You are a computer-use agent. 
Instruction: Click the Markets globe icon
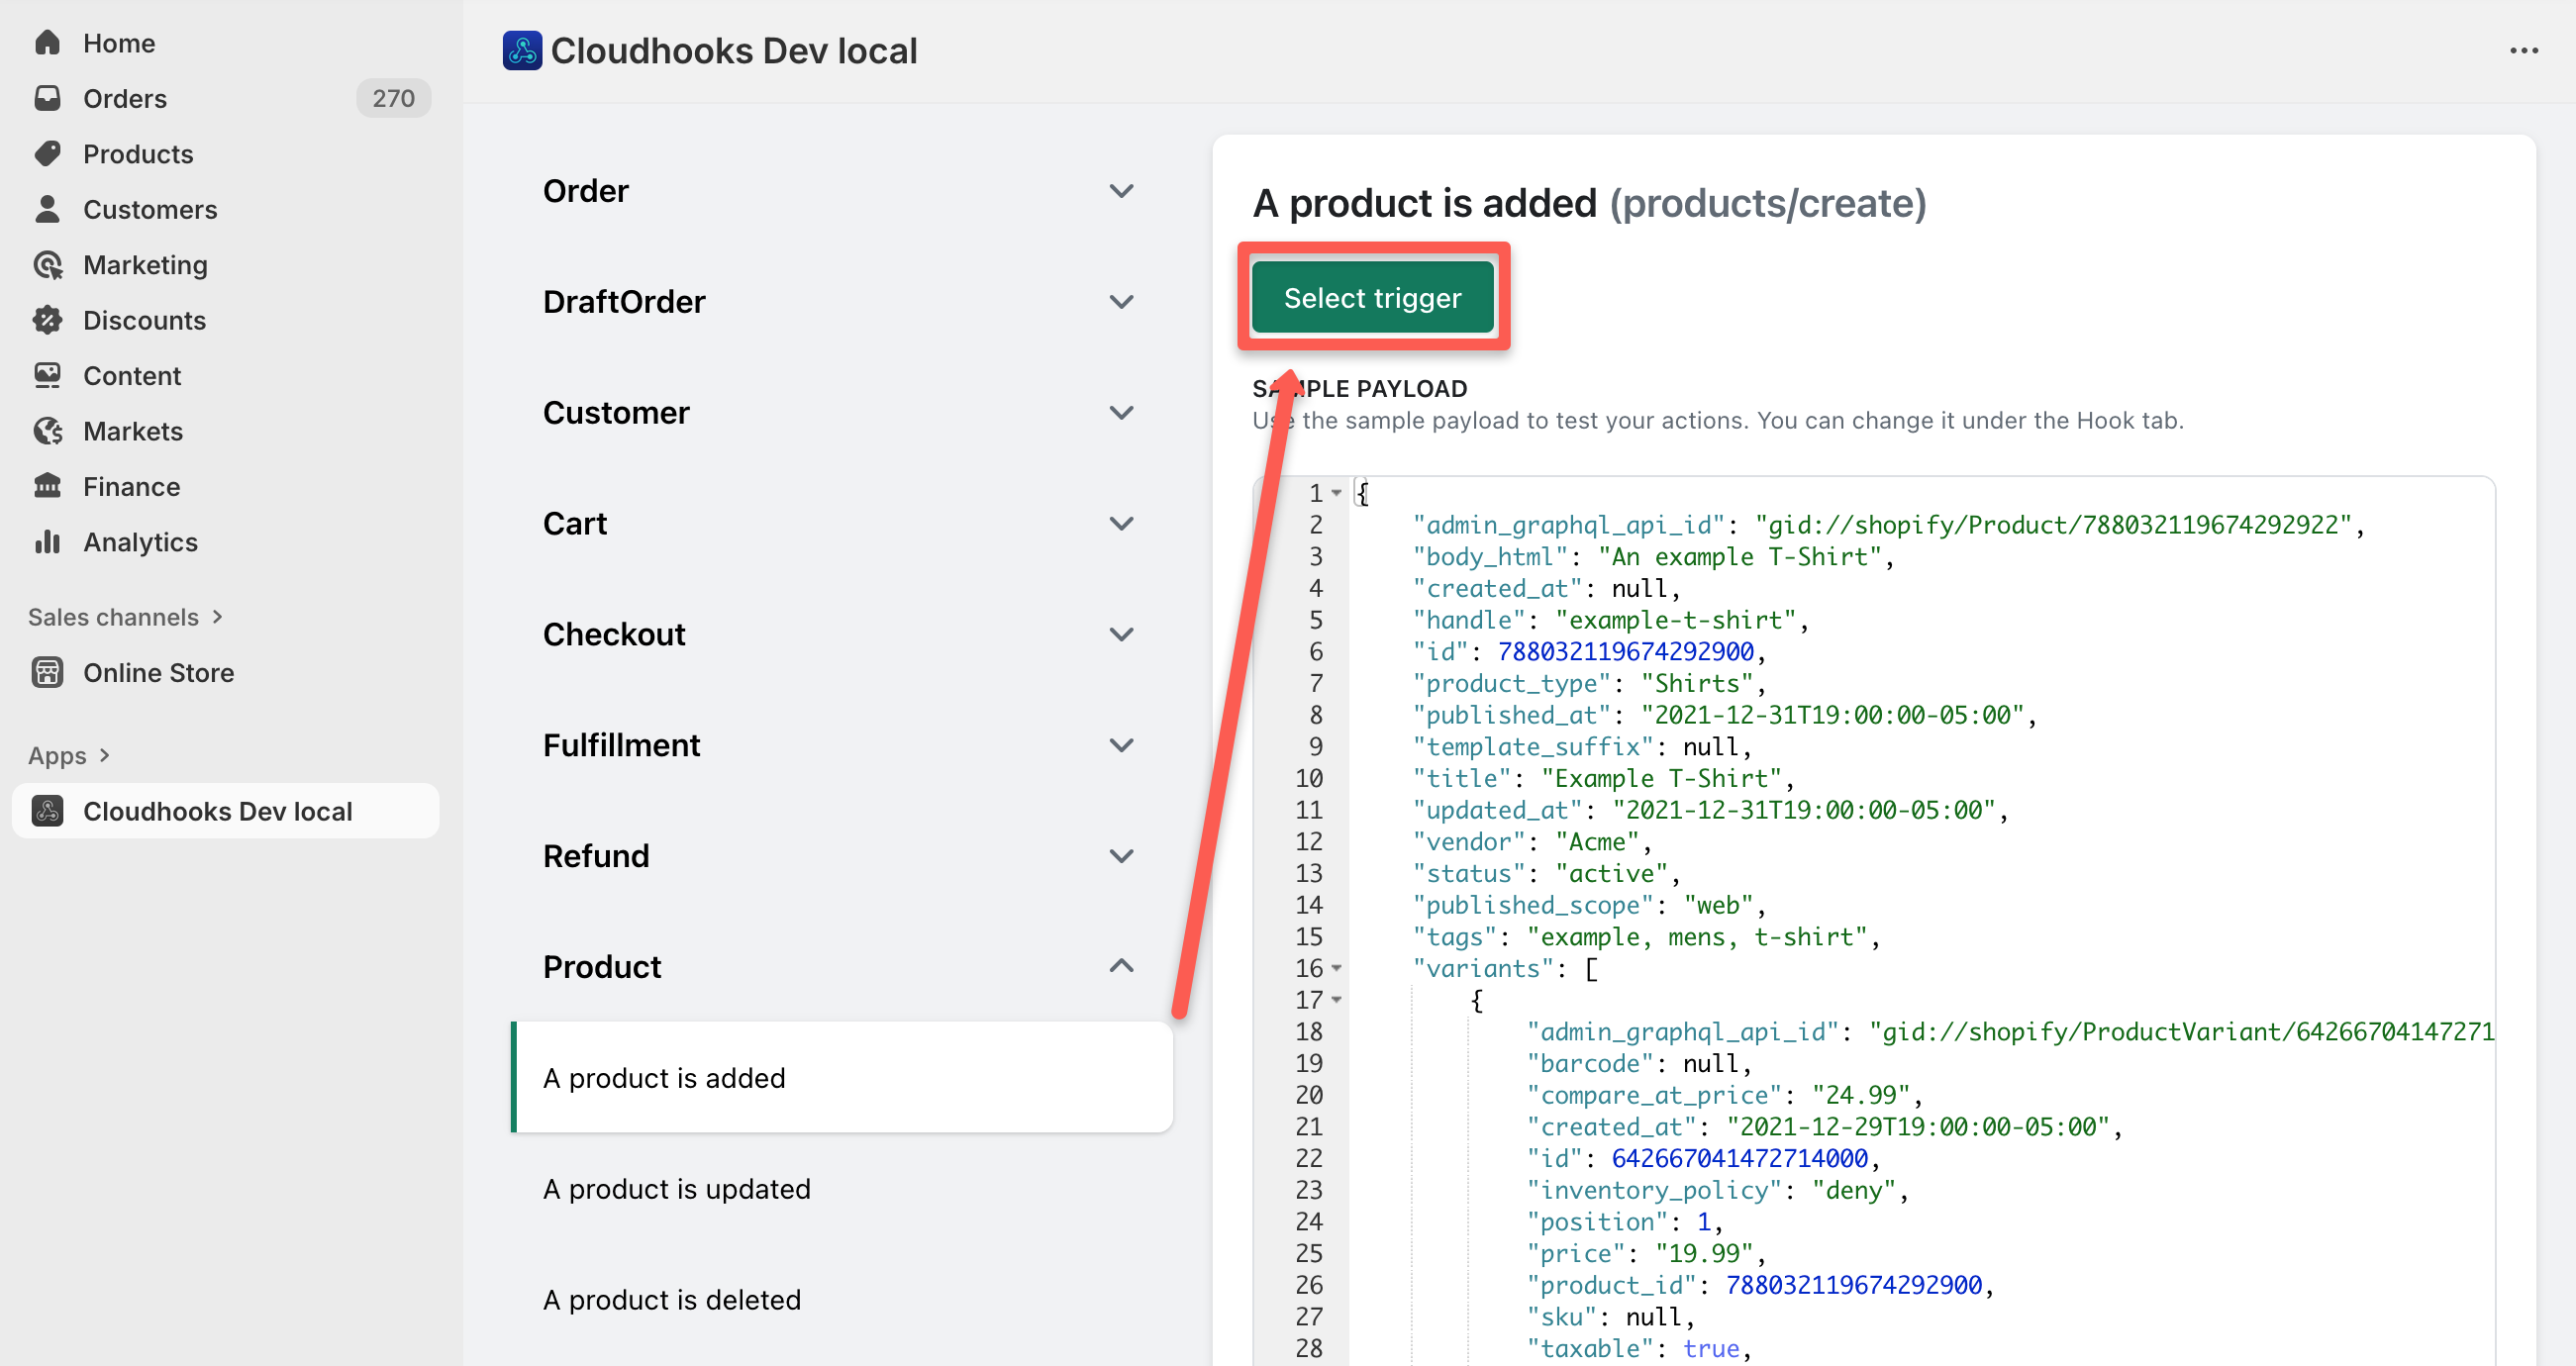(x=47, y=431)
